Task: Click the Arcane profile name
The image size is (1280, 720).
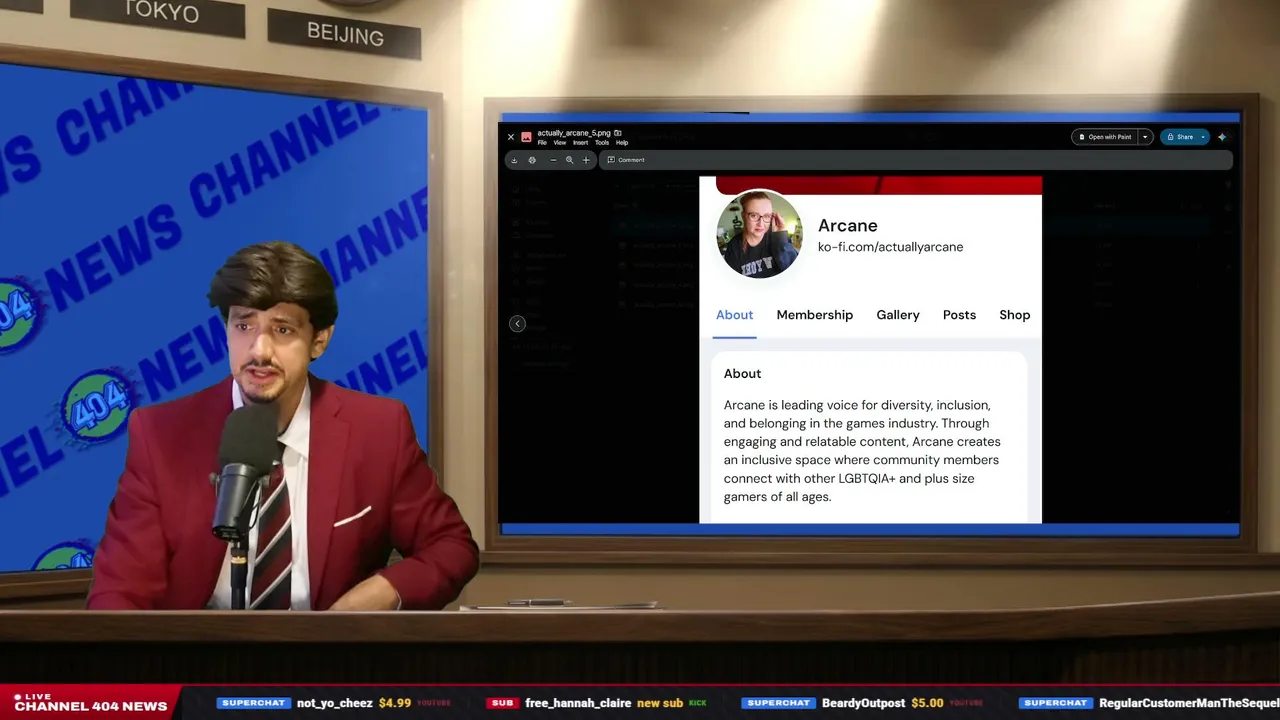Action: [x=847, y=226]
